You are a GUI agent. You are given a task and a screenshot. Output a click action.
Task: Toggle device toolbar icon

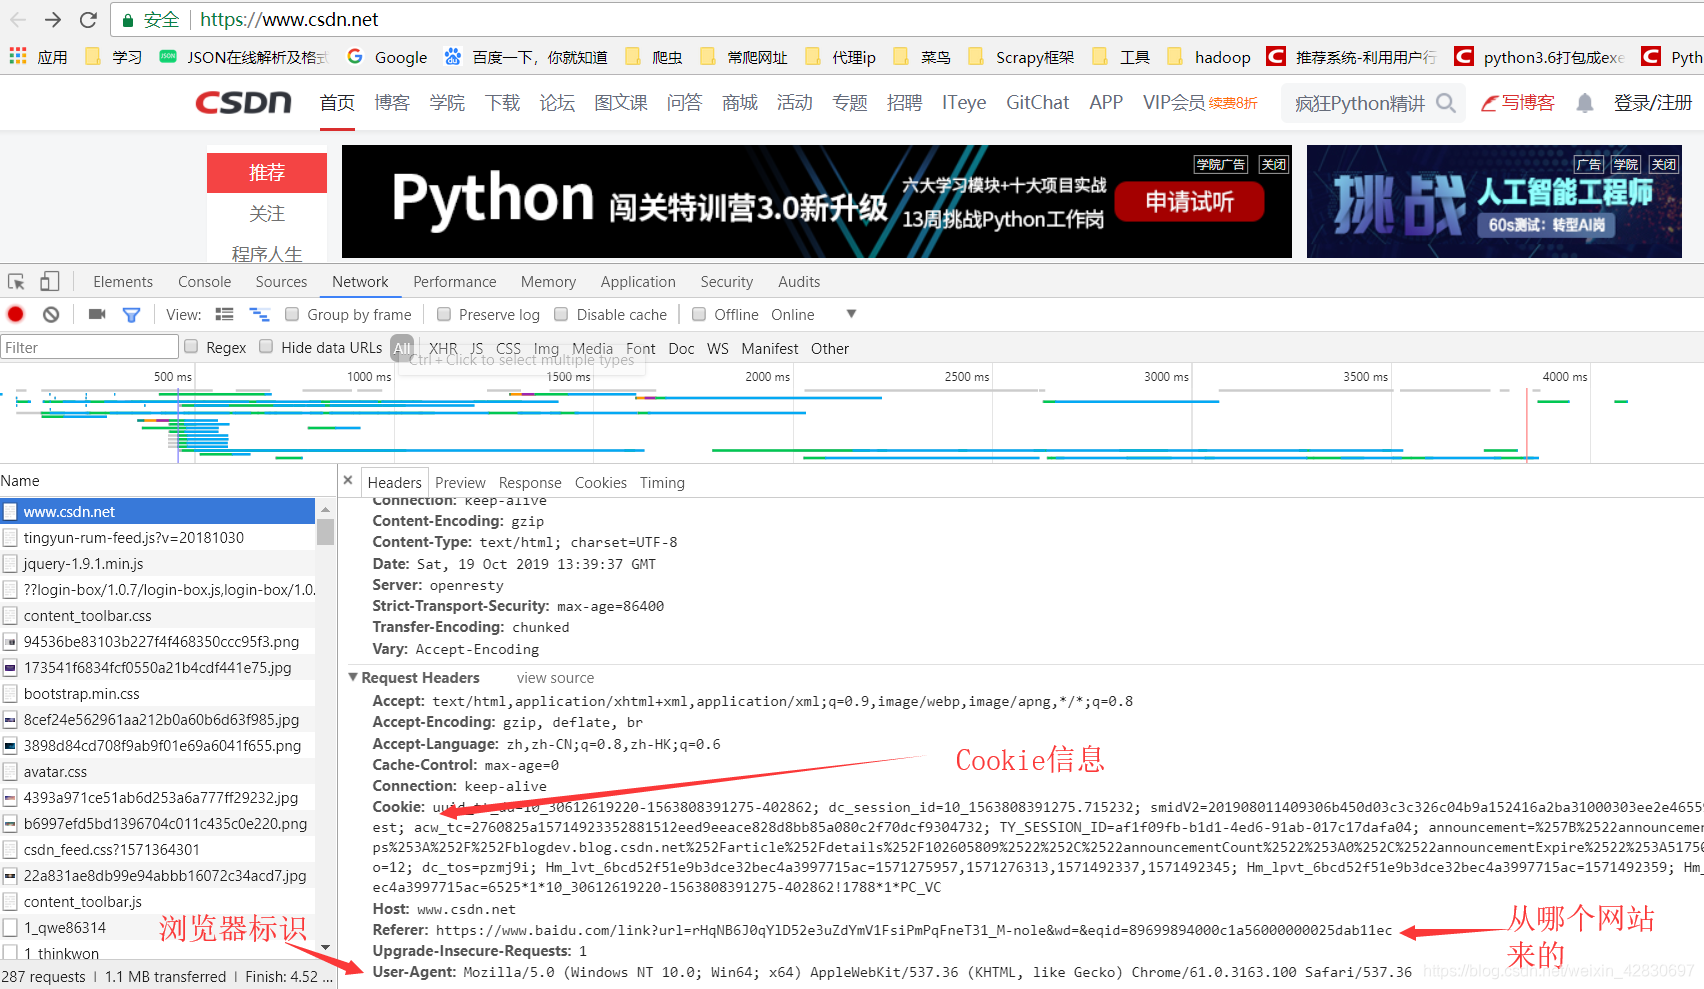coord(49,282)
